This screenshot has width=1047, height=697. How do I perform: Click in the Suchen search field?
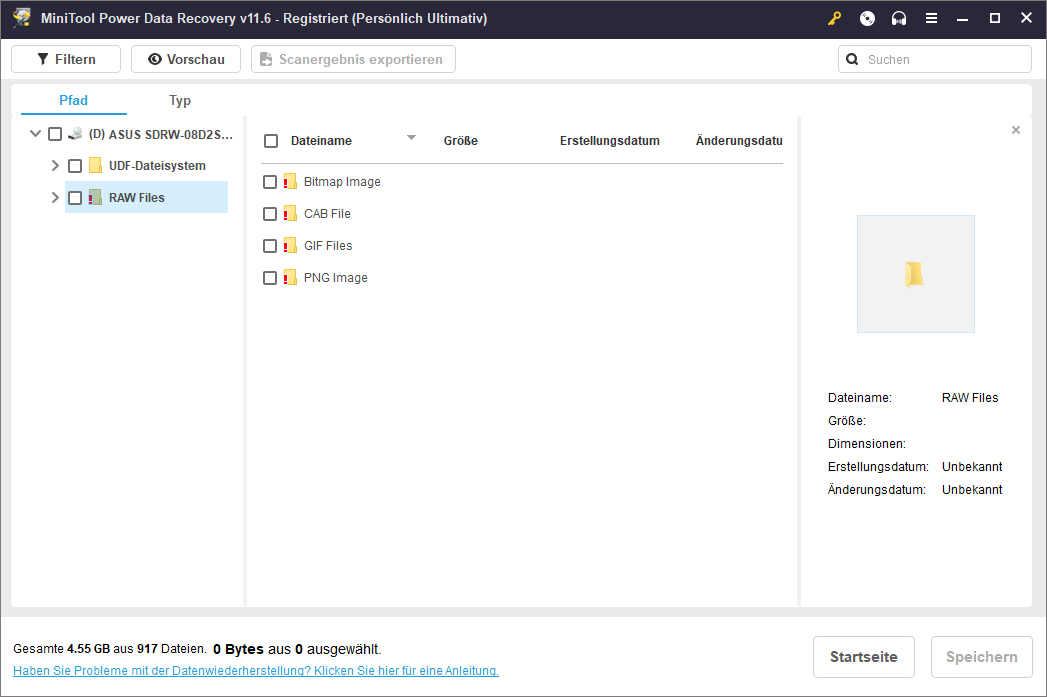point(940,60)
